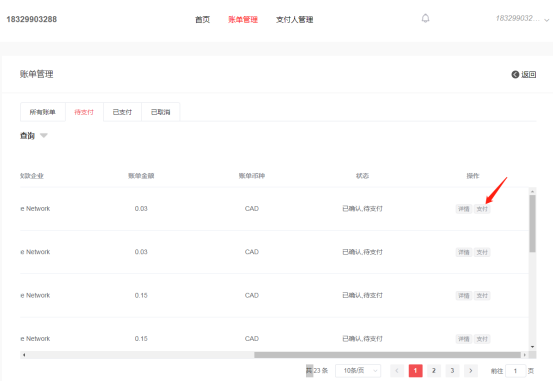Click the CAD cell in first row
The height and width of the screenshot is (381, 554).
point(252,209)
